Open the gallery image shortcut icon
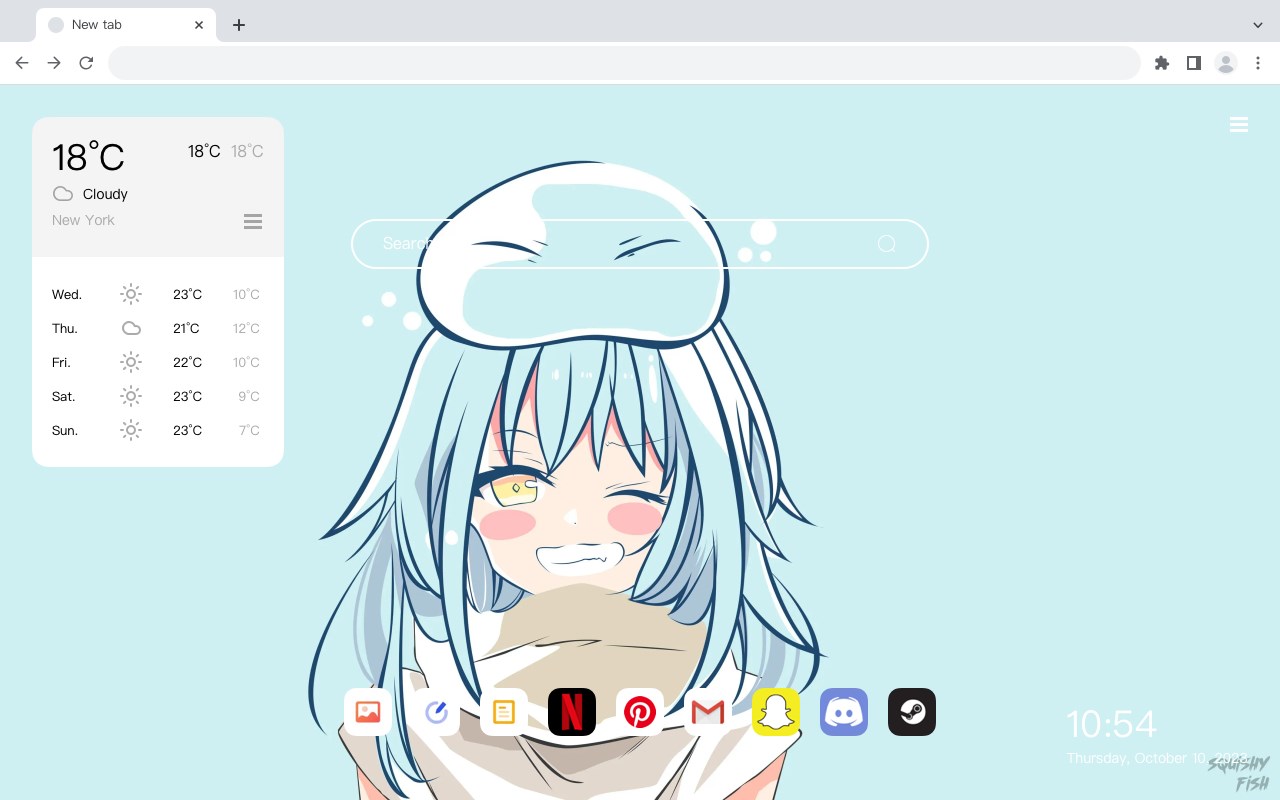Screen dimensions: 1280x800 point(368,712)
